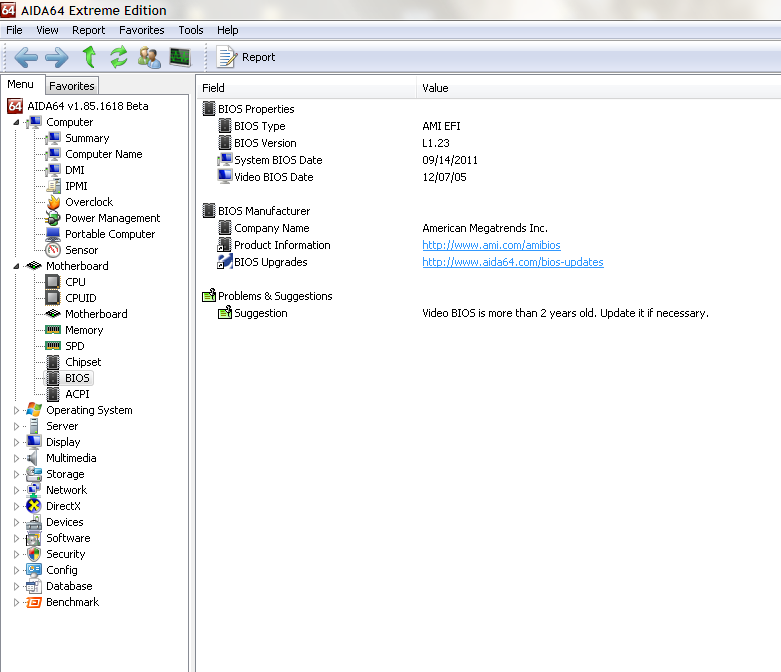Switch to the Menu tab
Image resolution: width=781 pixels, height=672 pixels.
[21, 84]
